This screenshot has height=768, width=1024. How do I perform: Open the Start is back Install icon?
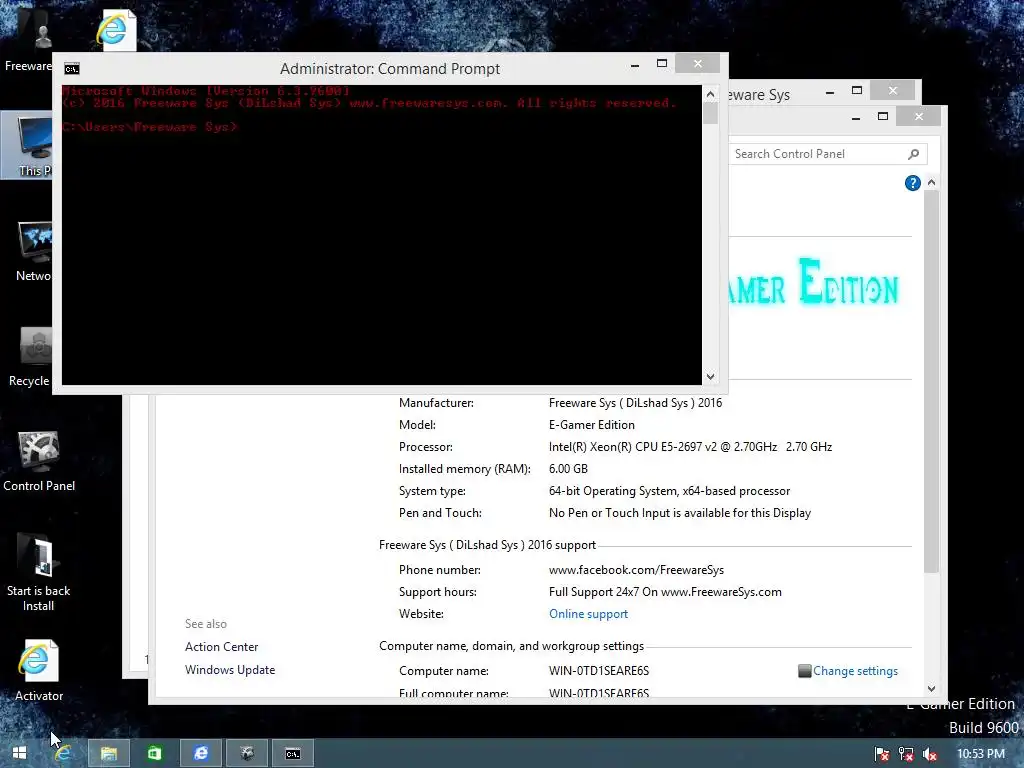(x=39, y=573)
